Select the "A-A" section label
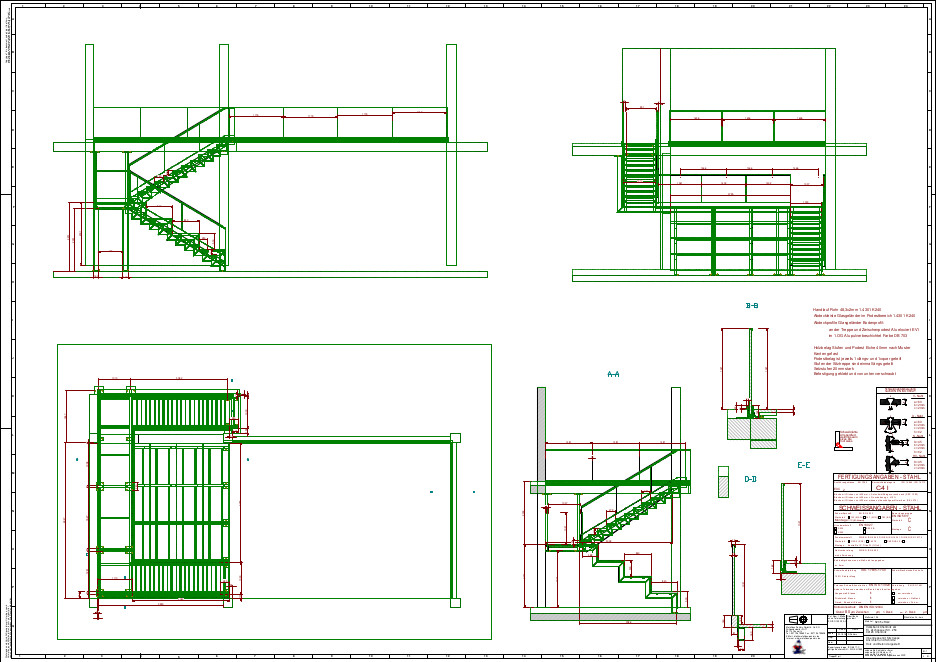The width and height of the screenshot is (936, 662). click(614, 375)
